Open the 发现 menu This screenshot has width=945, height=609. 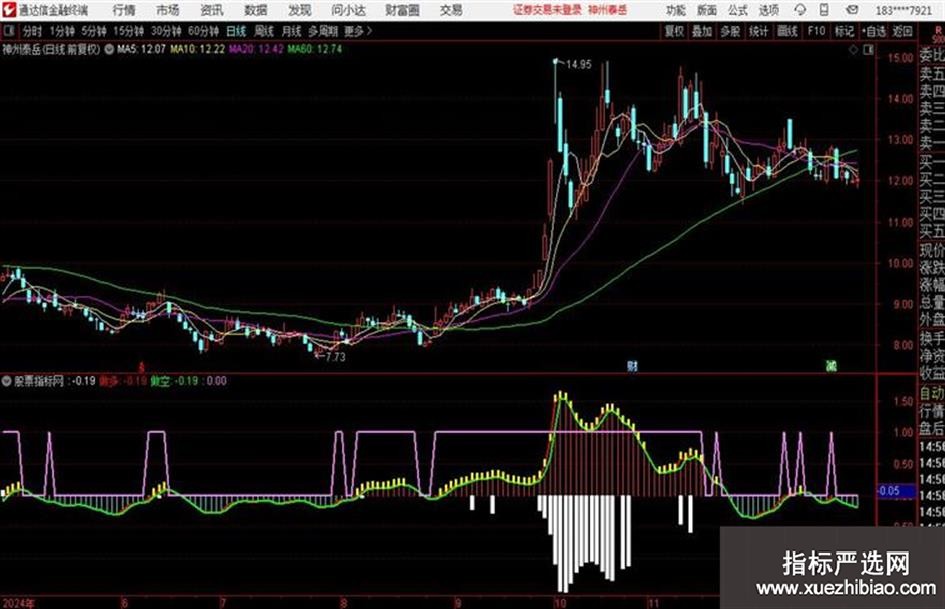tap(300, 10)
